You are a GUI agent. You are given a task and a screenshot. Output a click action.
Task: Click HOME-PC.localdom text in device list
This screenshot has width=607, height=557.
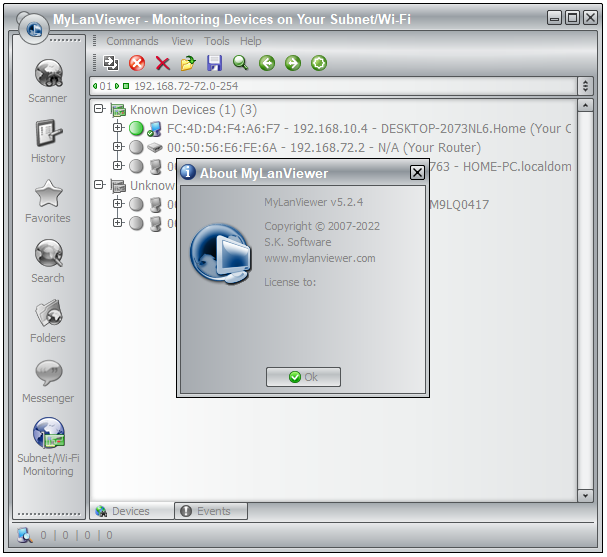pyautogui.click(x=517, y=167)
